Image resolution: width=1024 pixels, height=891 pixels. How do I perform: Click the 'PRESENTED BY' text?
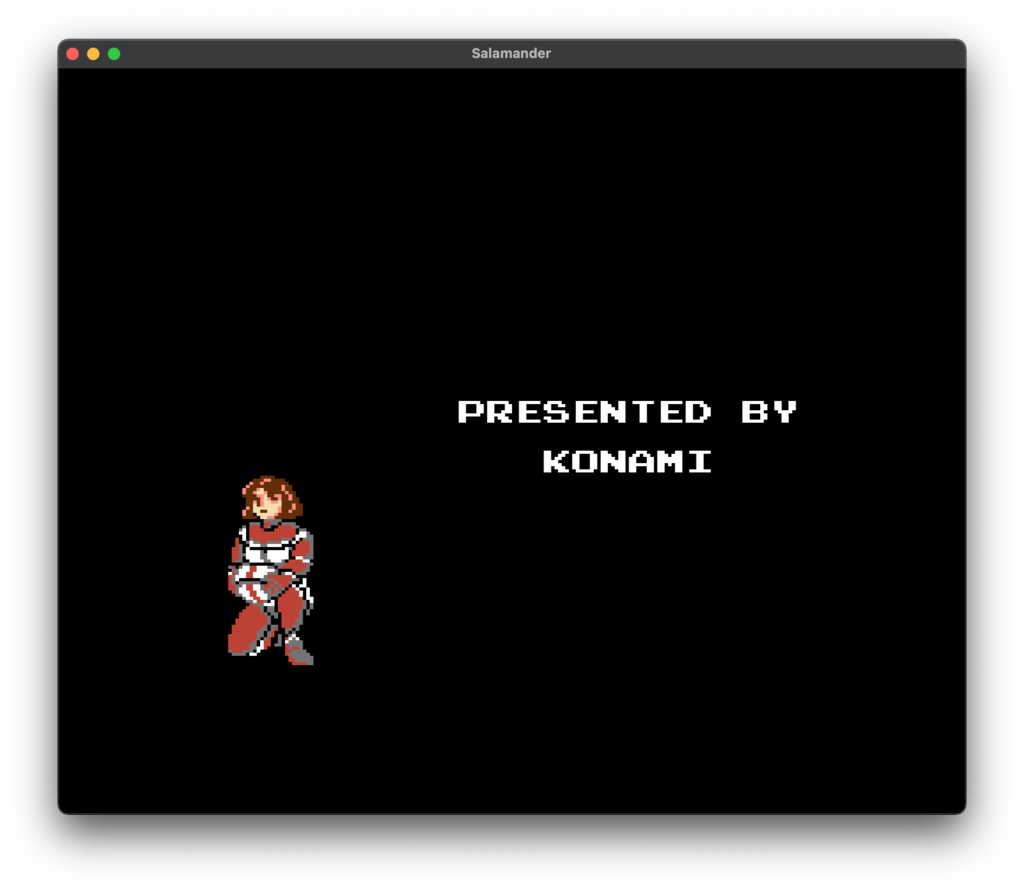click(x=628, y=412)
